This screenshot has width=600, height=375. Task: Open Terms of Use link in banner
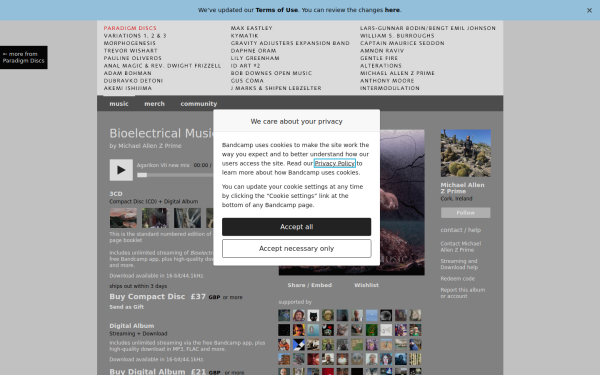click(x=277, y=10)
